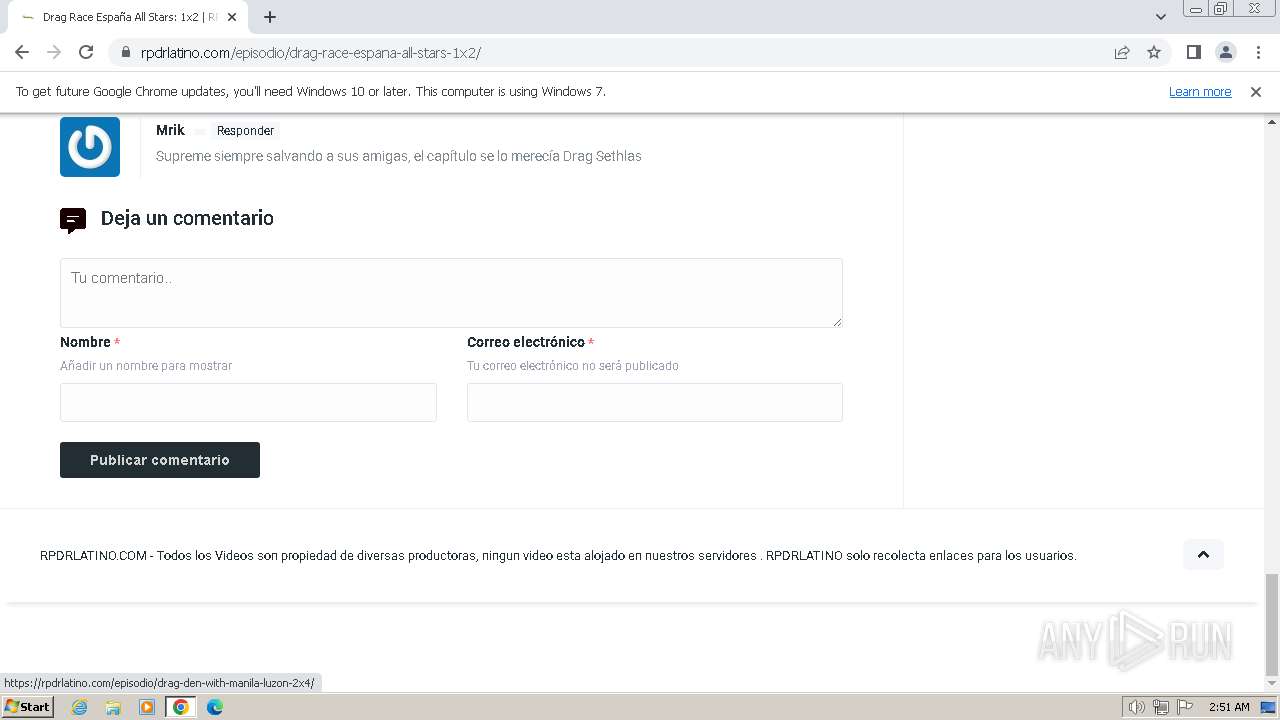This screenshot has height=720, width=1280.
Task: Click the Chrome taskbar icon
Action: click(x=181, y=707)
